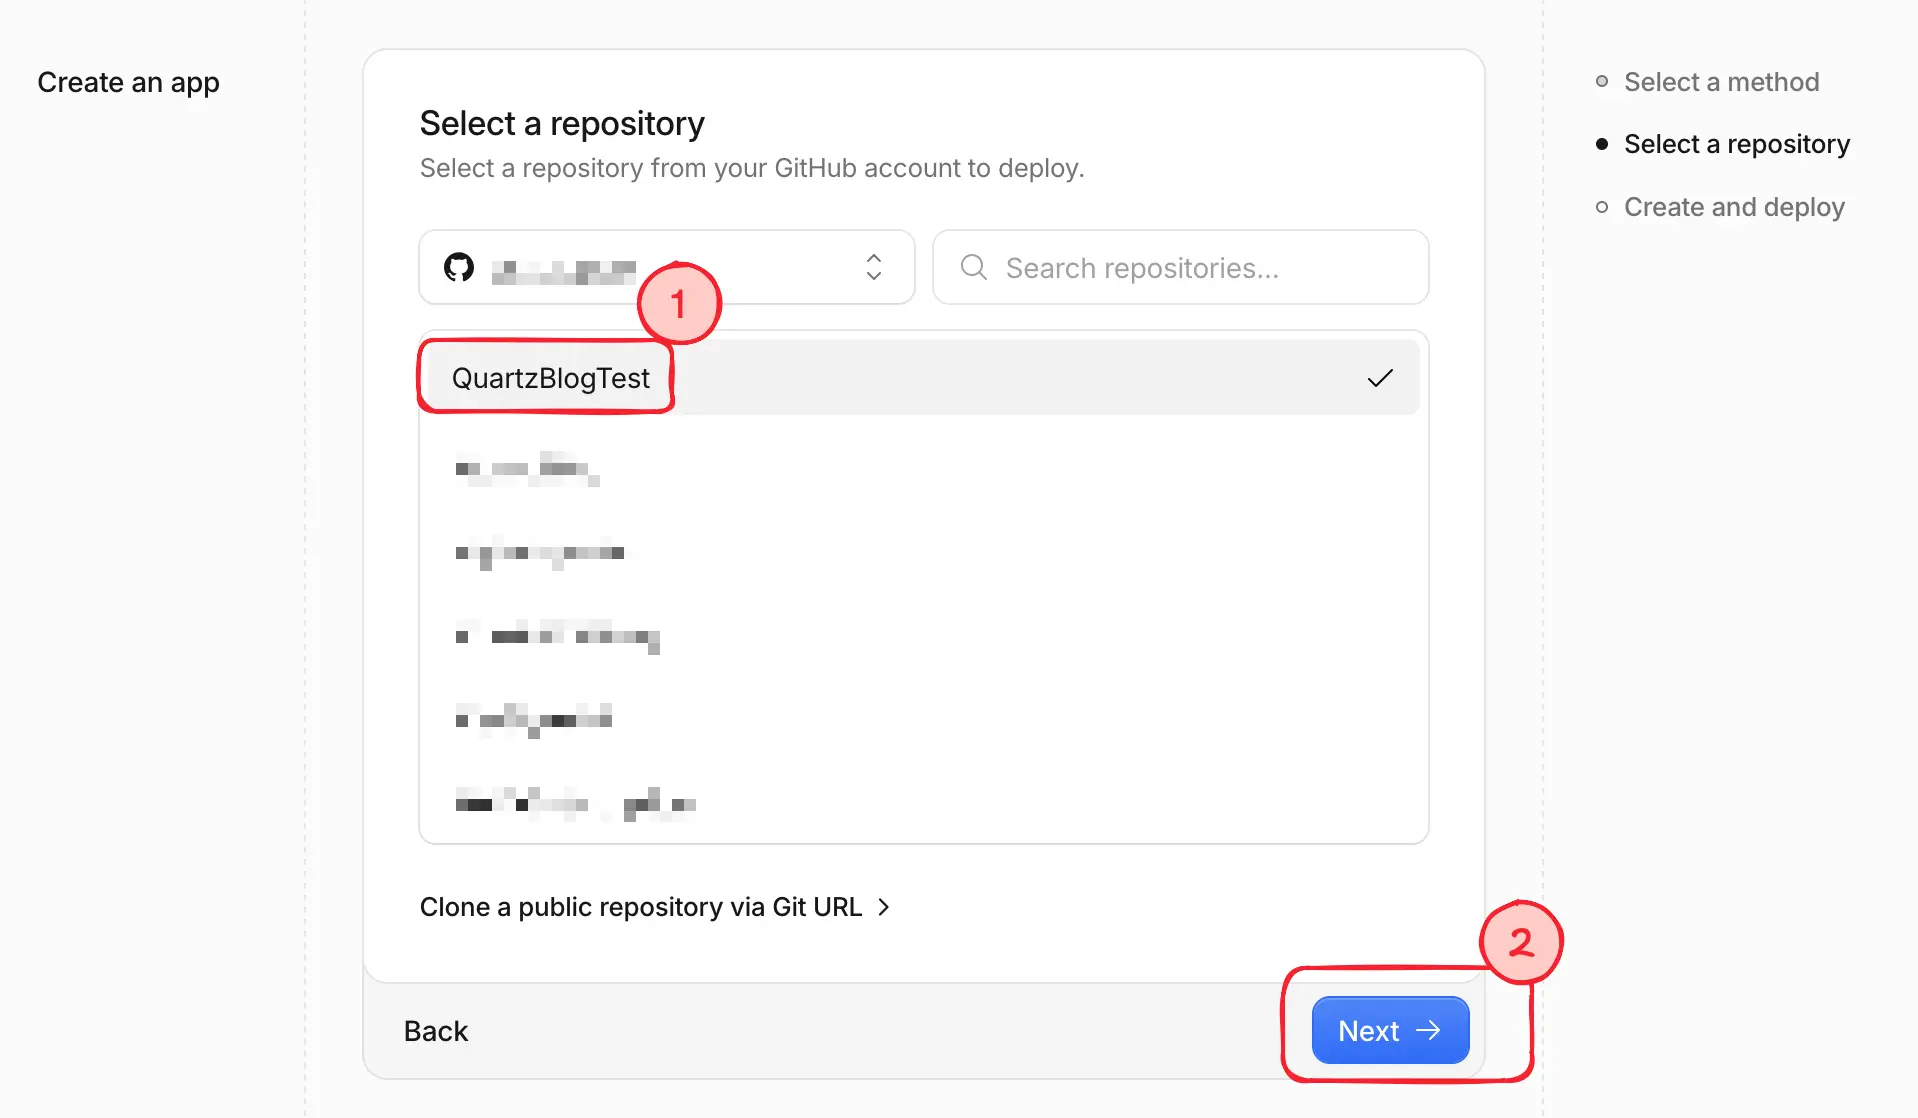Choose the last blurred repository entry
This screenshot has width=1918, height=1118.
pos(919,802)
